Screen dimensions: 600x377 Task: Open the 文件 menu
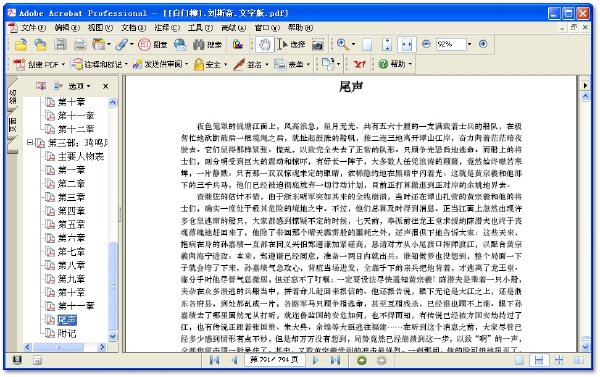point(28,28)
